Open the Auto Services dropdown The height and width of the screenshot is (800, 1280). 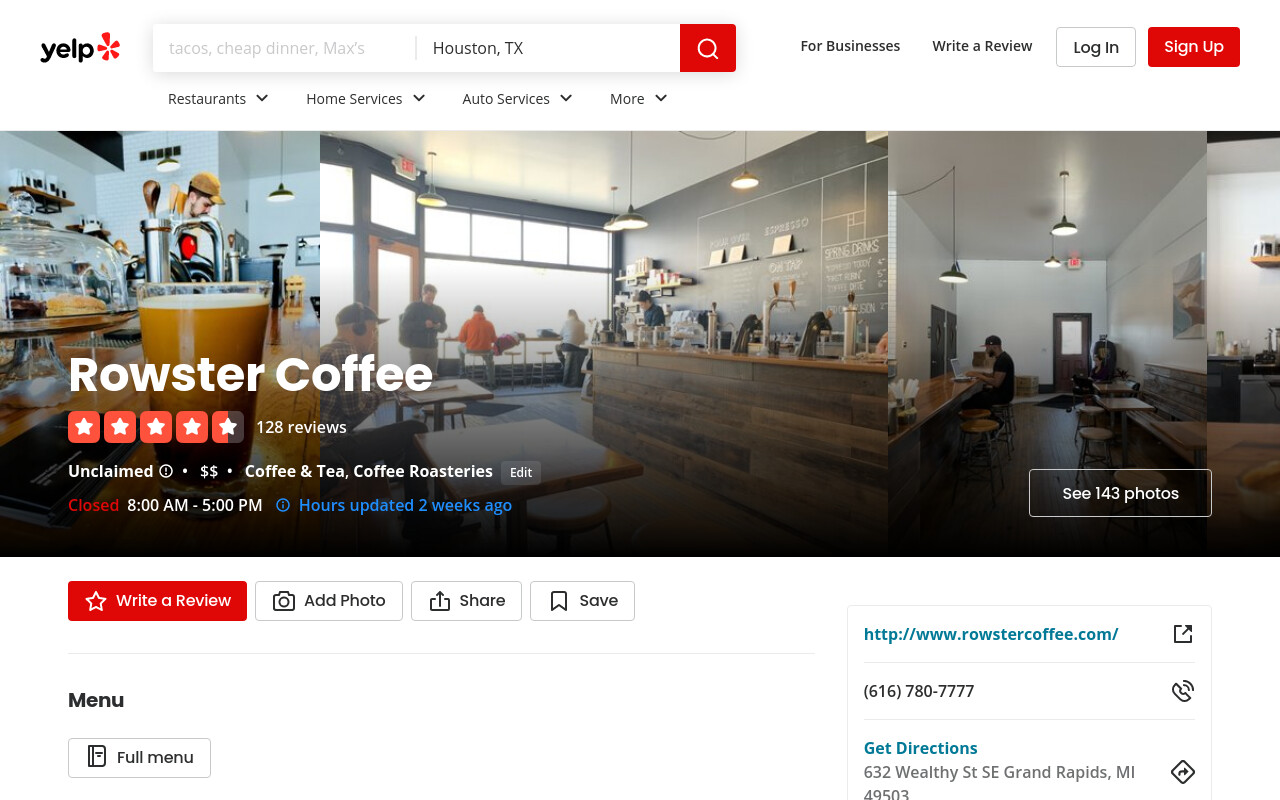pyautogui.click(x=518, y=98)
